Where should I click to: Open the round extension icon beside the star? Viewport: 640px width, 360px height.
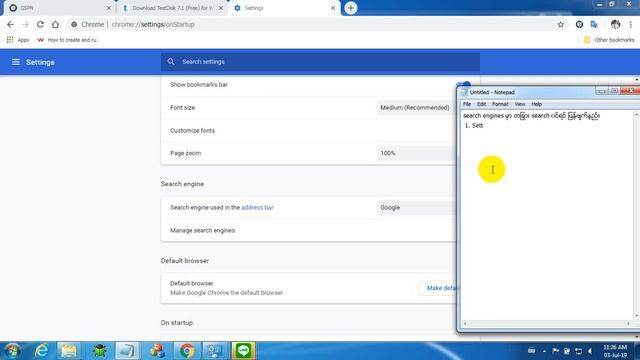pyautogui.click(x=579, y=24)
